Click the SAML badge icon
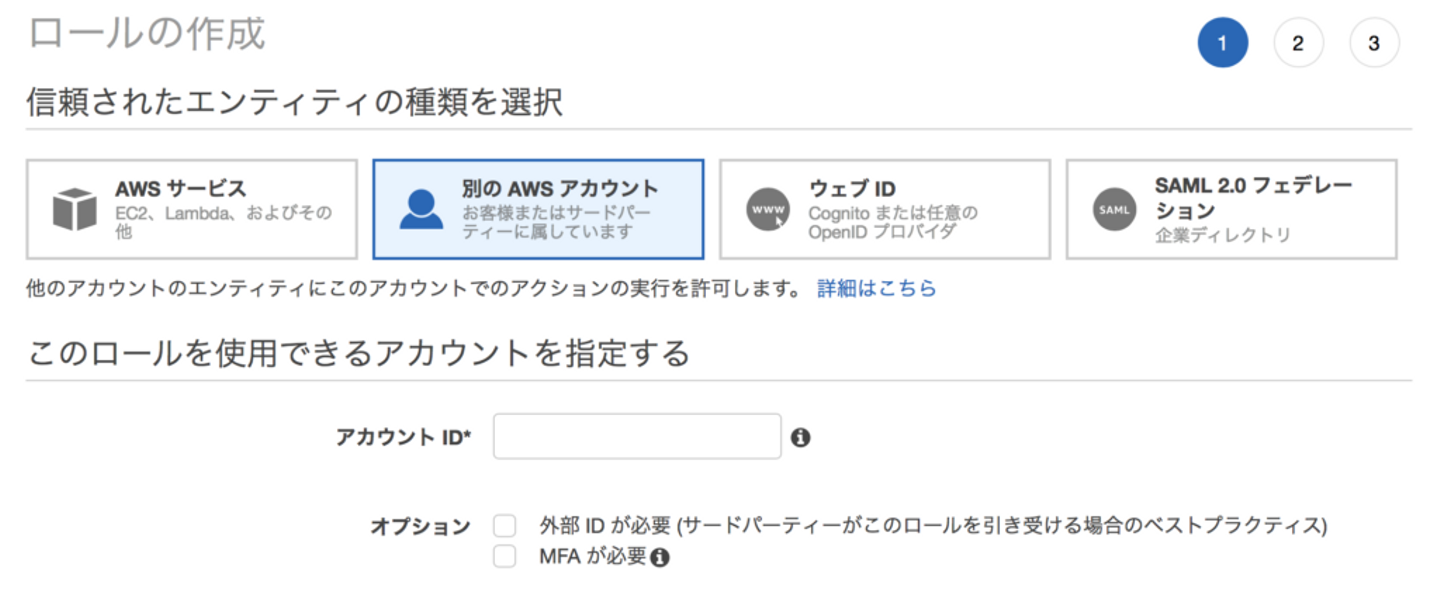This screenshot has height=591, width=1440. click(1114, 210)
